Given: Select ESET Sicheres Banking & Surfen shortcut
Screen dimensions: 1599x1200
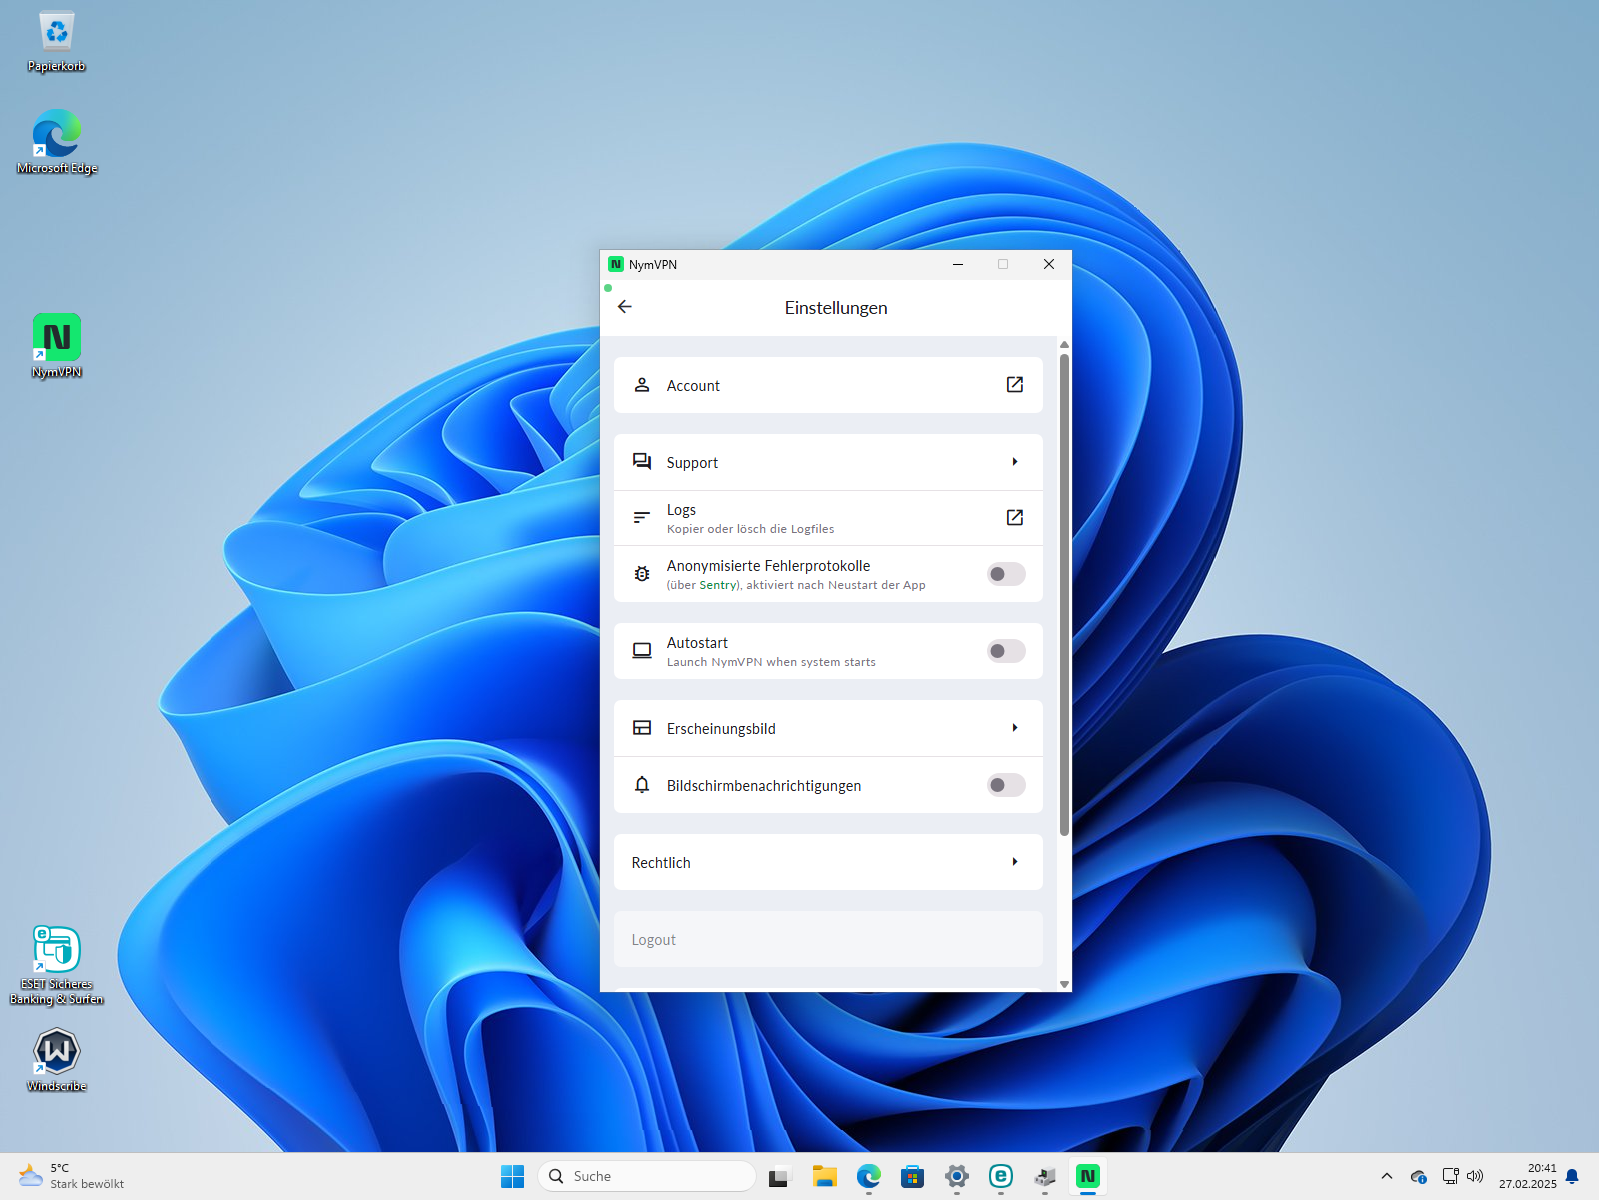Looking at the screenshot, I should pyautogui.click(x=57, y=965).
